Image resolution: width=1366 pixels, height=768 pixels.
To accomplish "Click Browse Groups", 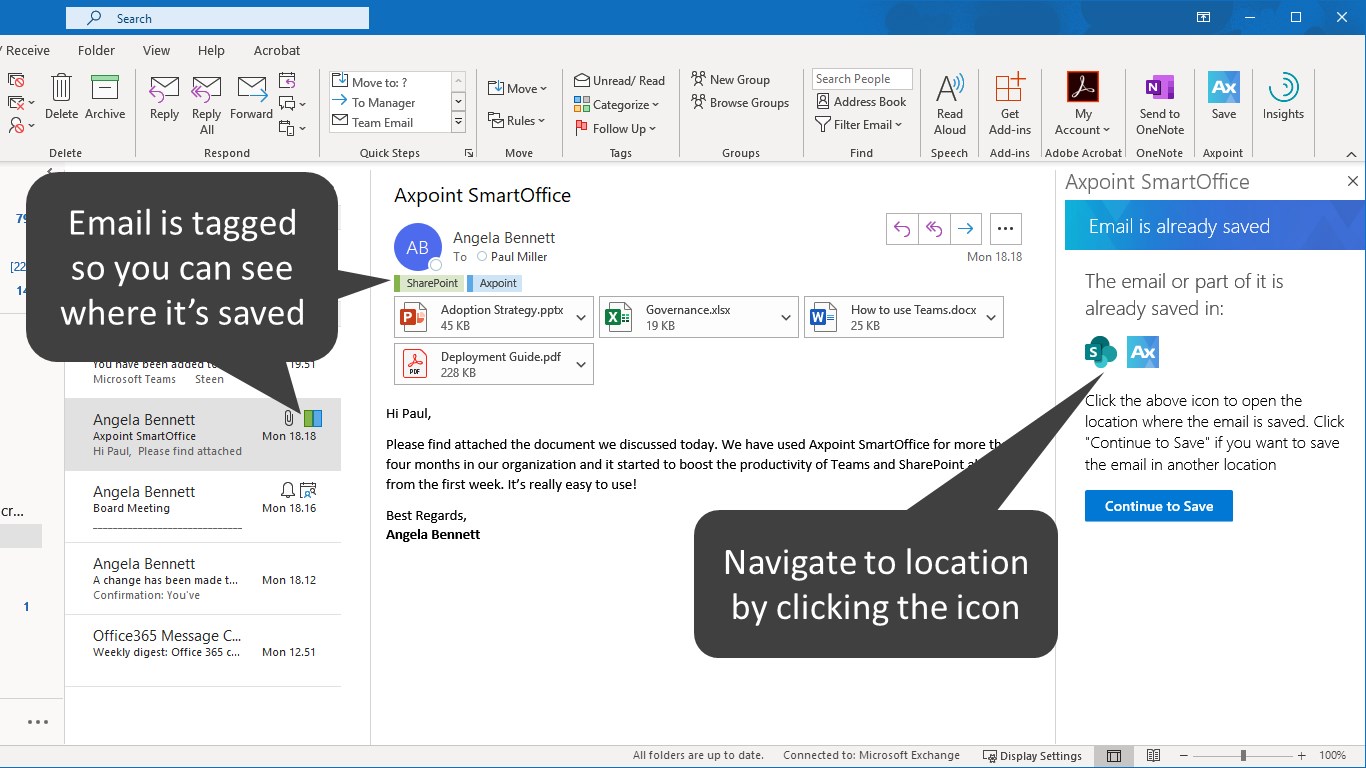I will tap(740, 102).
